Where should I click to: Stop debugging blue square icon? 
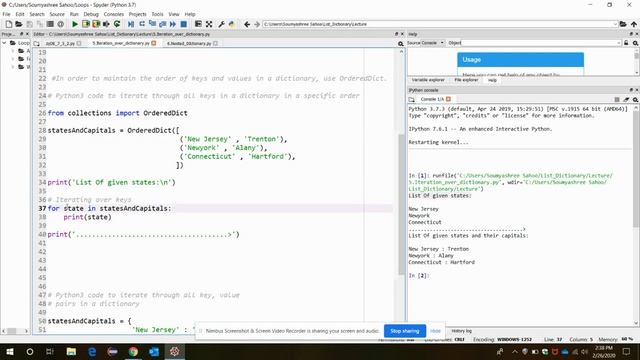pos(184,24)
